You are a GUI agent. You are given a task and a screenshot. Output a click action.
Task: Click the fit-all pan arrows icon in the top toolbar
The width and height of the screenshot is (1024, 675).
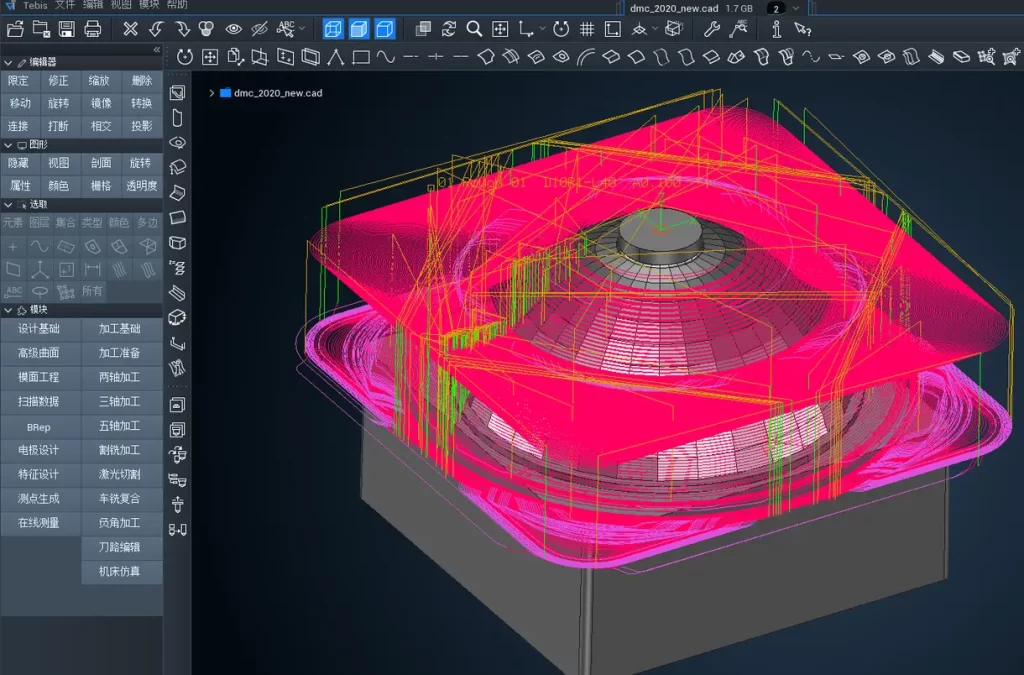[x=500, y=29]
